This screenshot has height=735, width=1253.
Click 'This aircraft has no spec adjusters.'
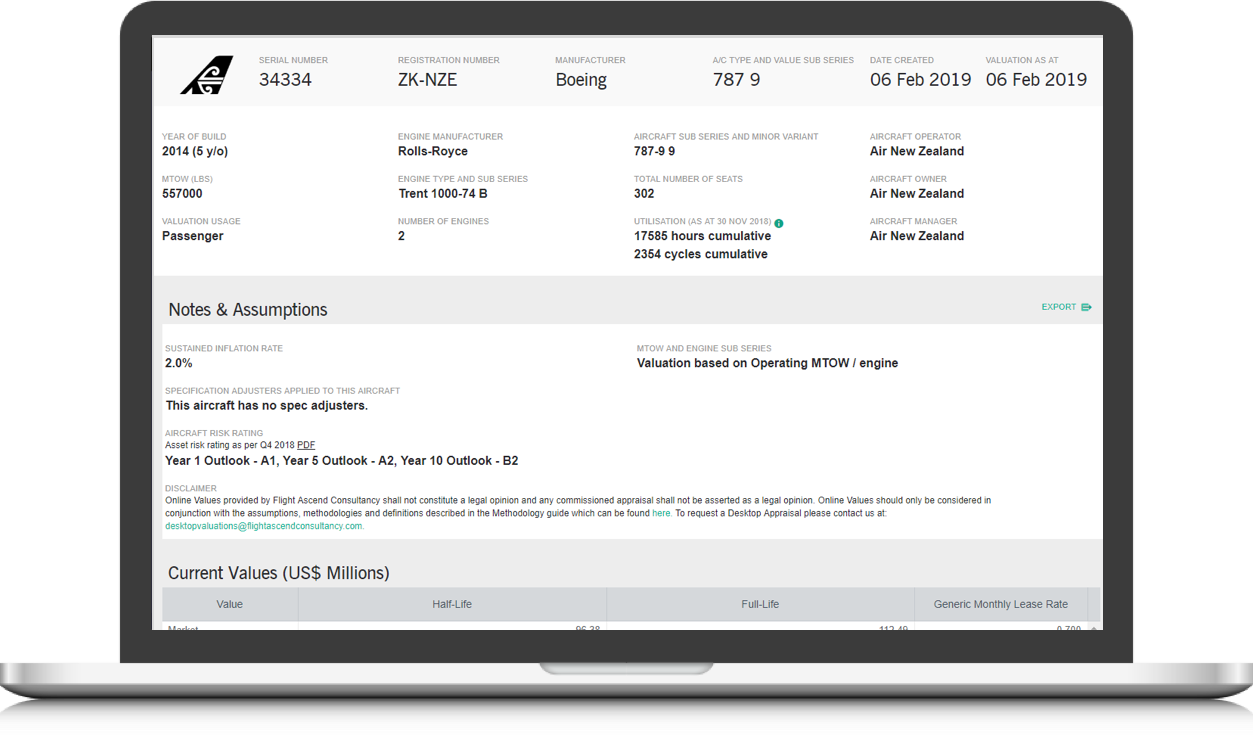tap(266, 407)
